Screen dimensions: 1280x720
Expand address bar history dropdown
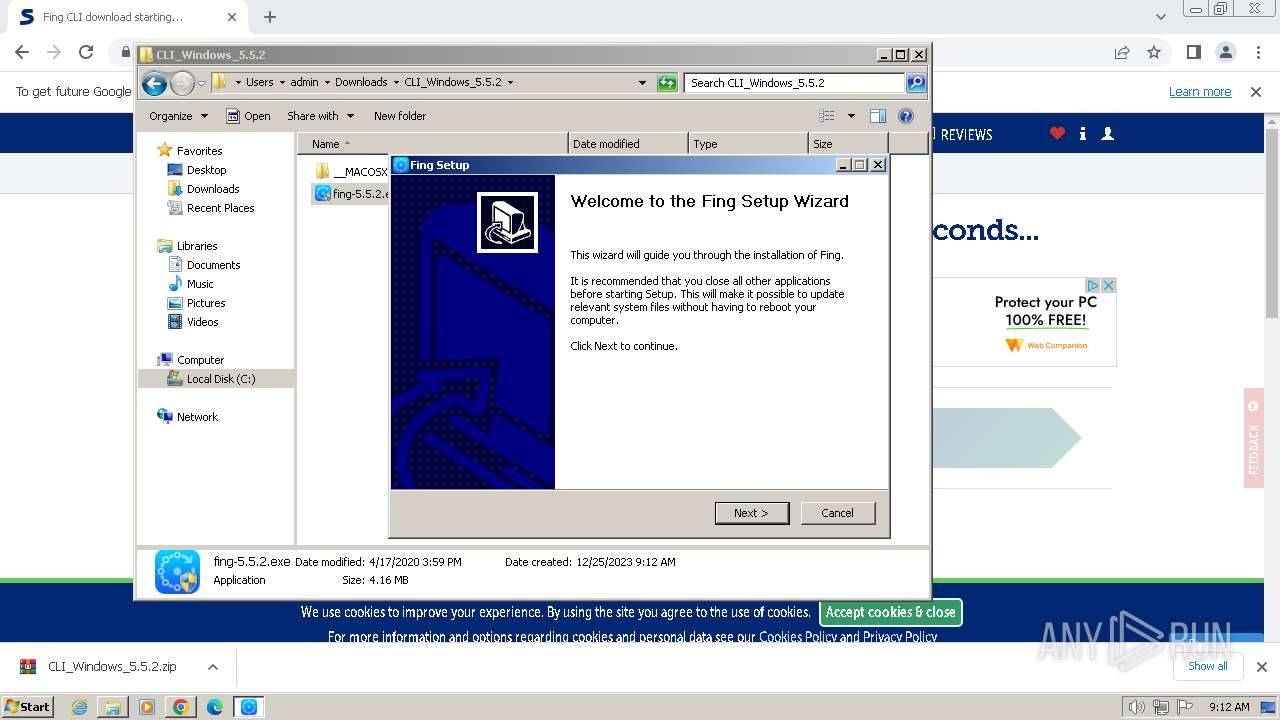(x=642, y=83)
